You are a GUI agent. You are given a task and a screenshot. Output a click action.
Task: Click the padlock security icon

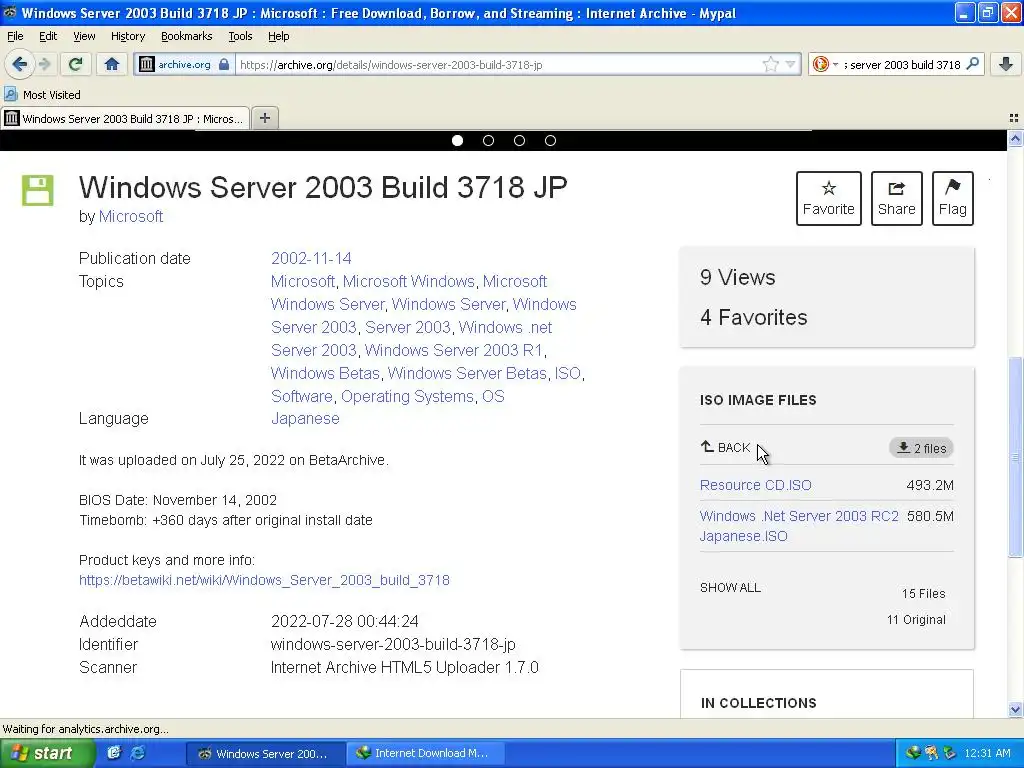(224, 64)
